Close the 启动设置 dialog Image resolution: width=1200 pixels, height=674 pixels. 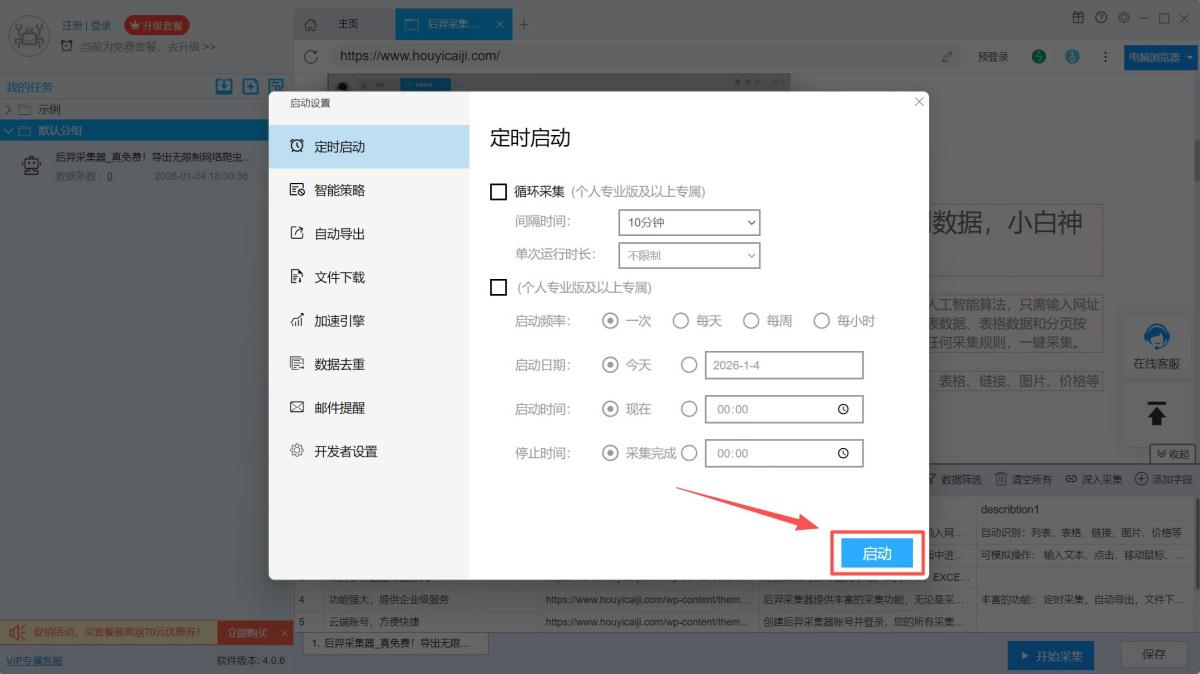[919, 102]
